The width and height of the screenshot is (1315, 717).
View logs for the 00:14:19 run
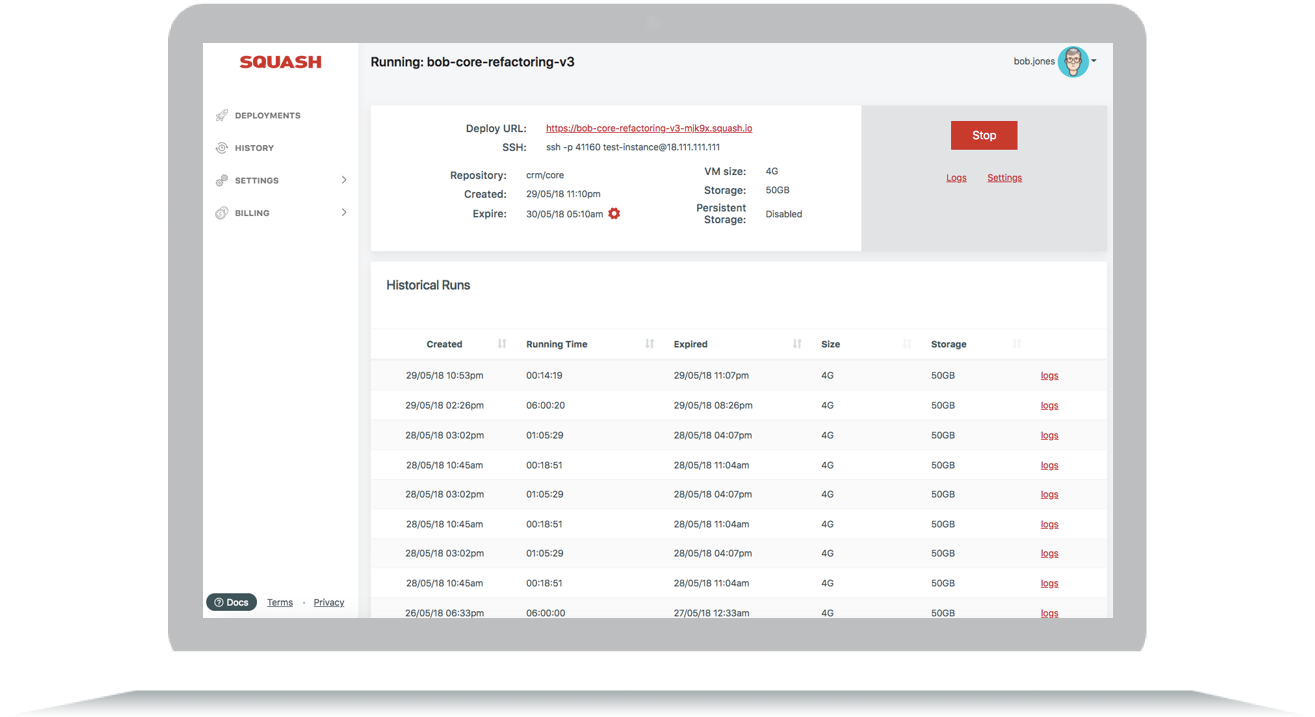[1049, 376]
